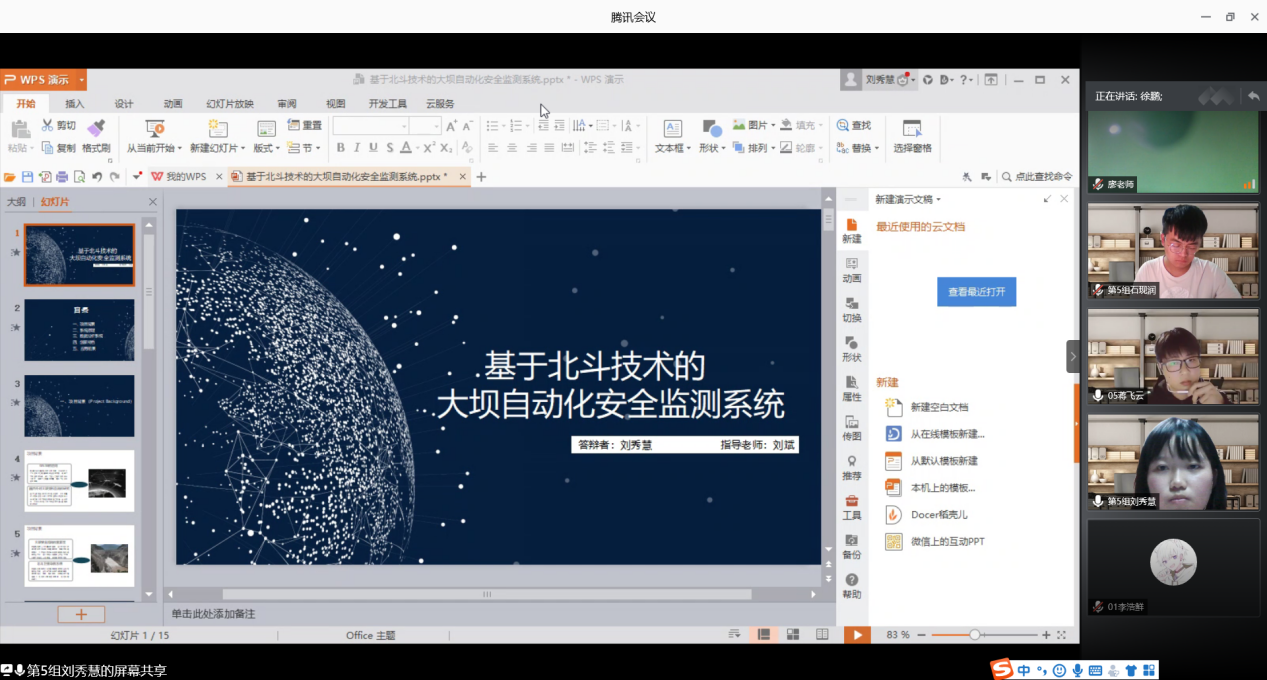The image size is (1267, 680).
Task: Click 新建空白文档 link
Action: [x=938, y=407]
